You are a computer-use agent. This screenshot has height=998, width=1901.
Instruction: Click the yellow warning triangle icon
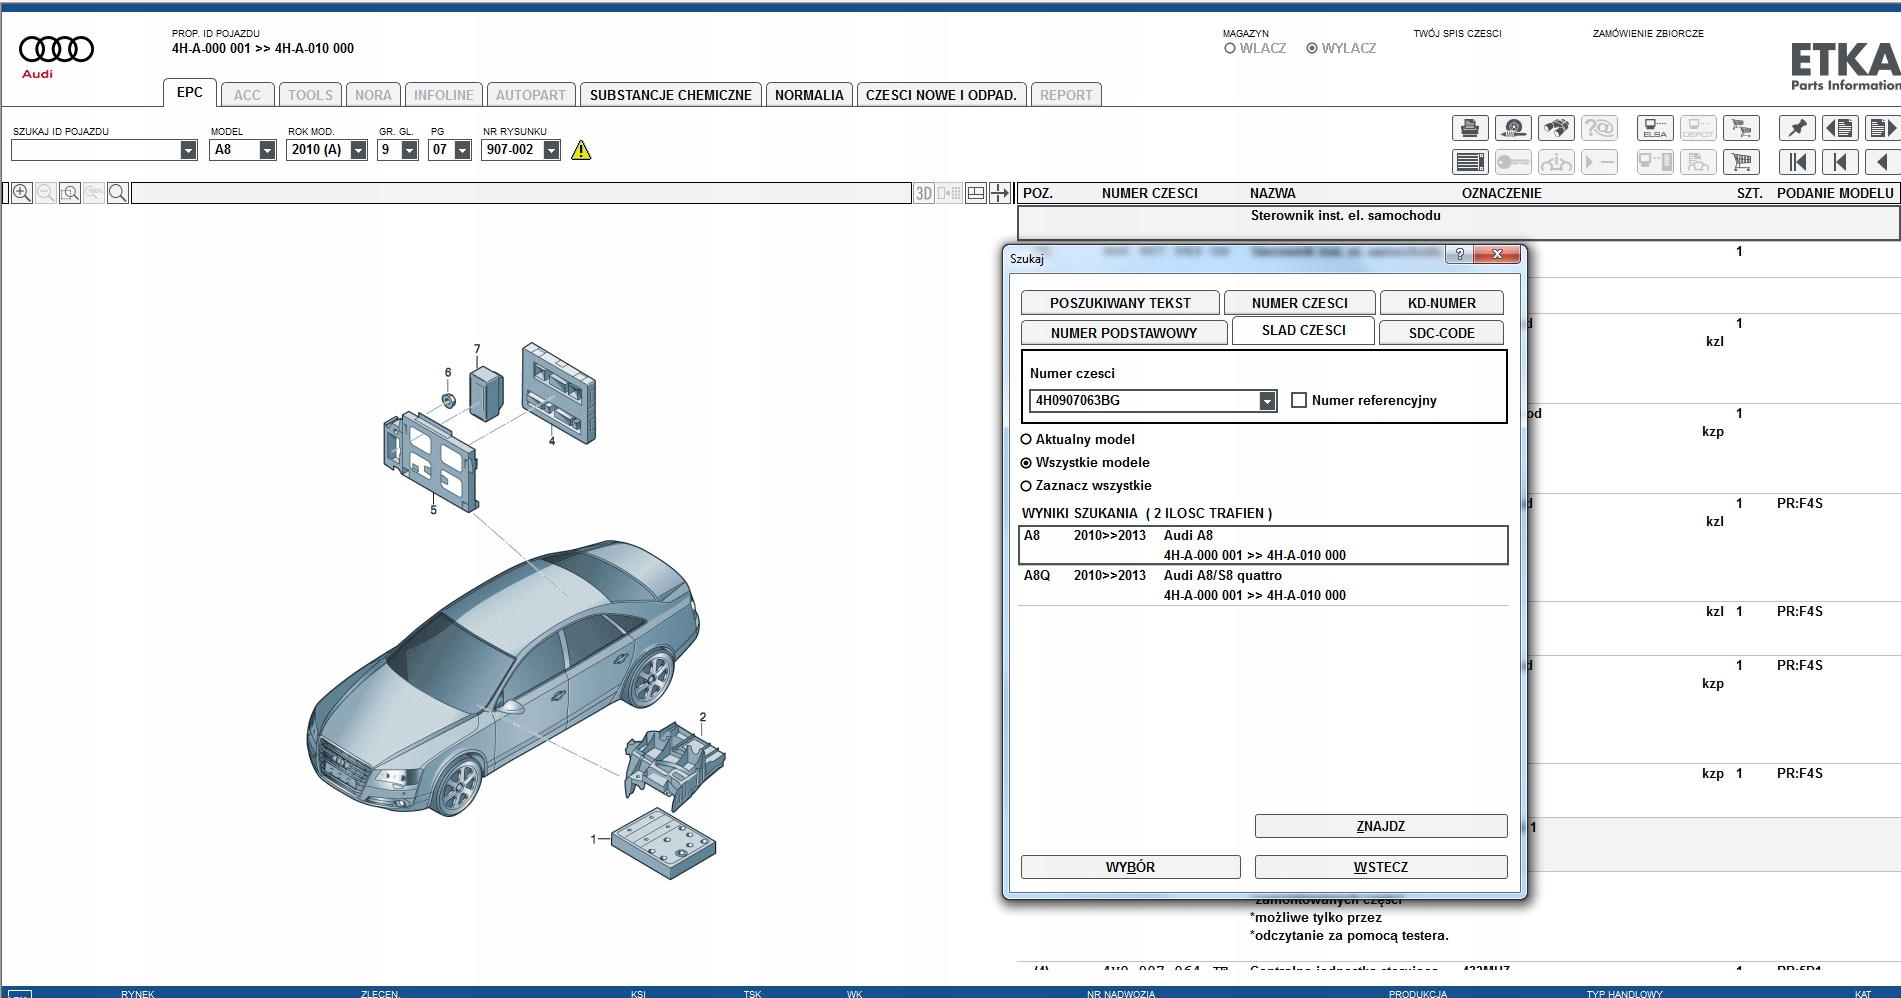(x=581, y=150)
